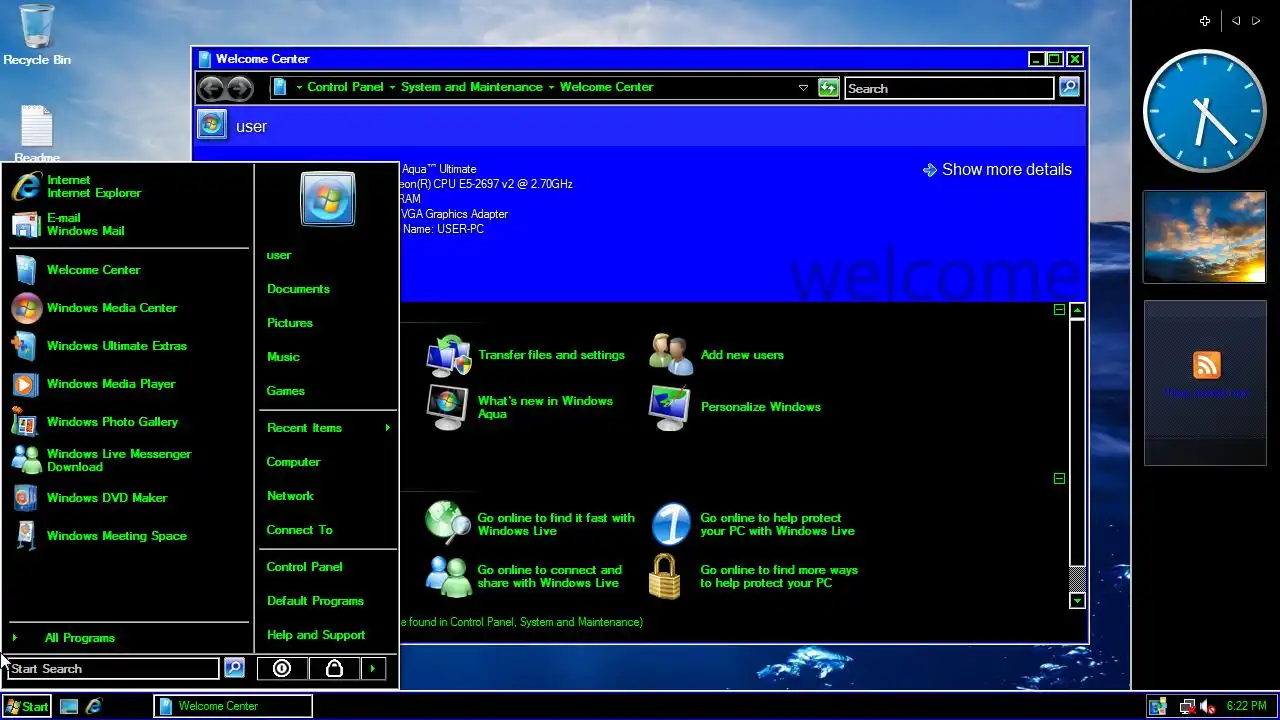1280x720 pixels.
Task: Click the Refresh button in address bar
Action: point(828,88)
